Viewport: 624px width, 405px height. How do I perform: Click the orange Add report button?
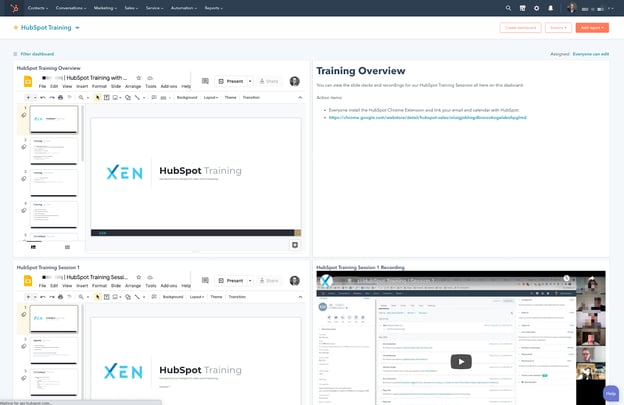(592, 27)
